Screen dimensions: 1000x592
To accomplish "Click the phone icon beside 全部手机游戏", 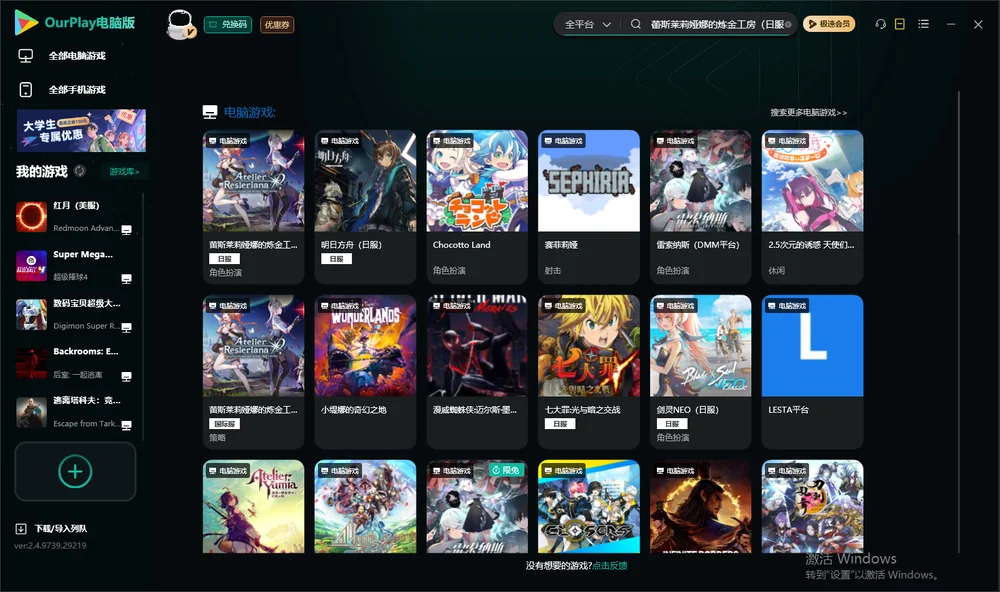I will [x=26, y=90].
